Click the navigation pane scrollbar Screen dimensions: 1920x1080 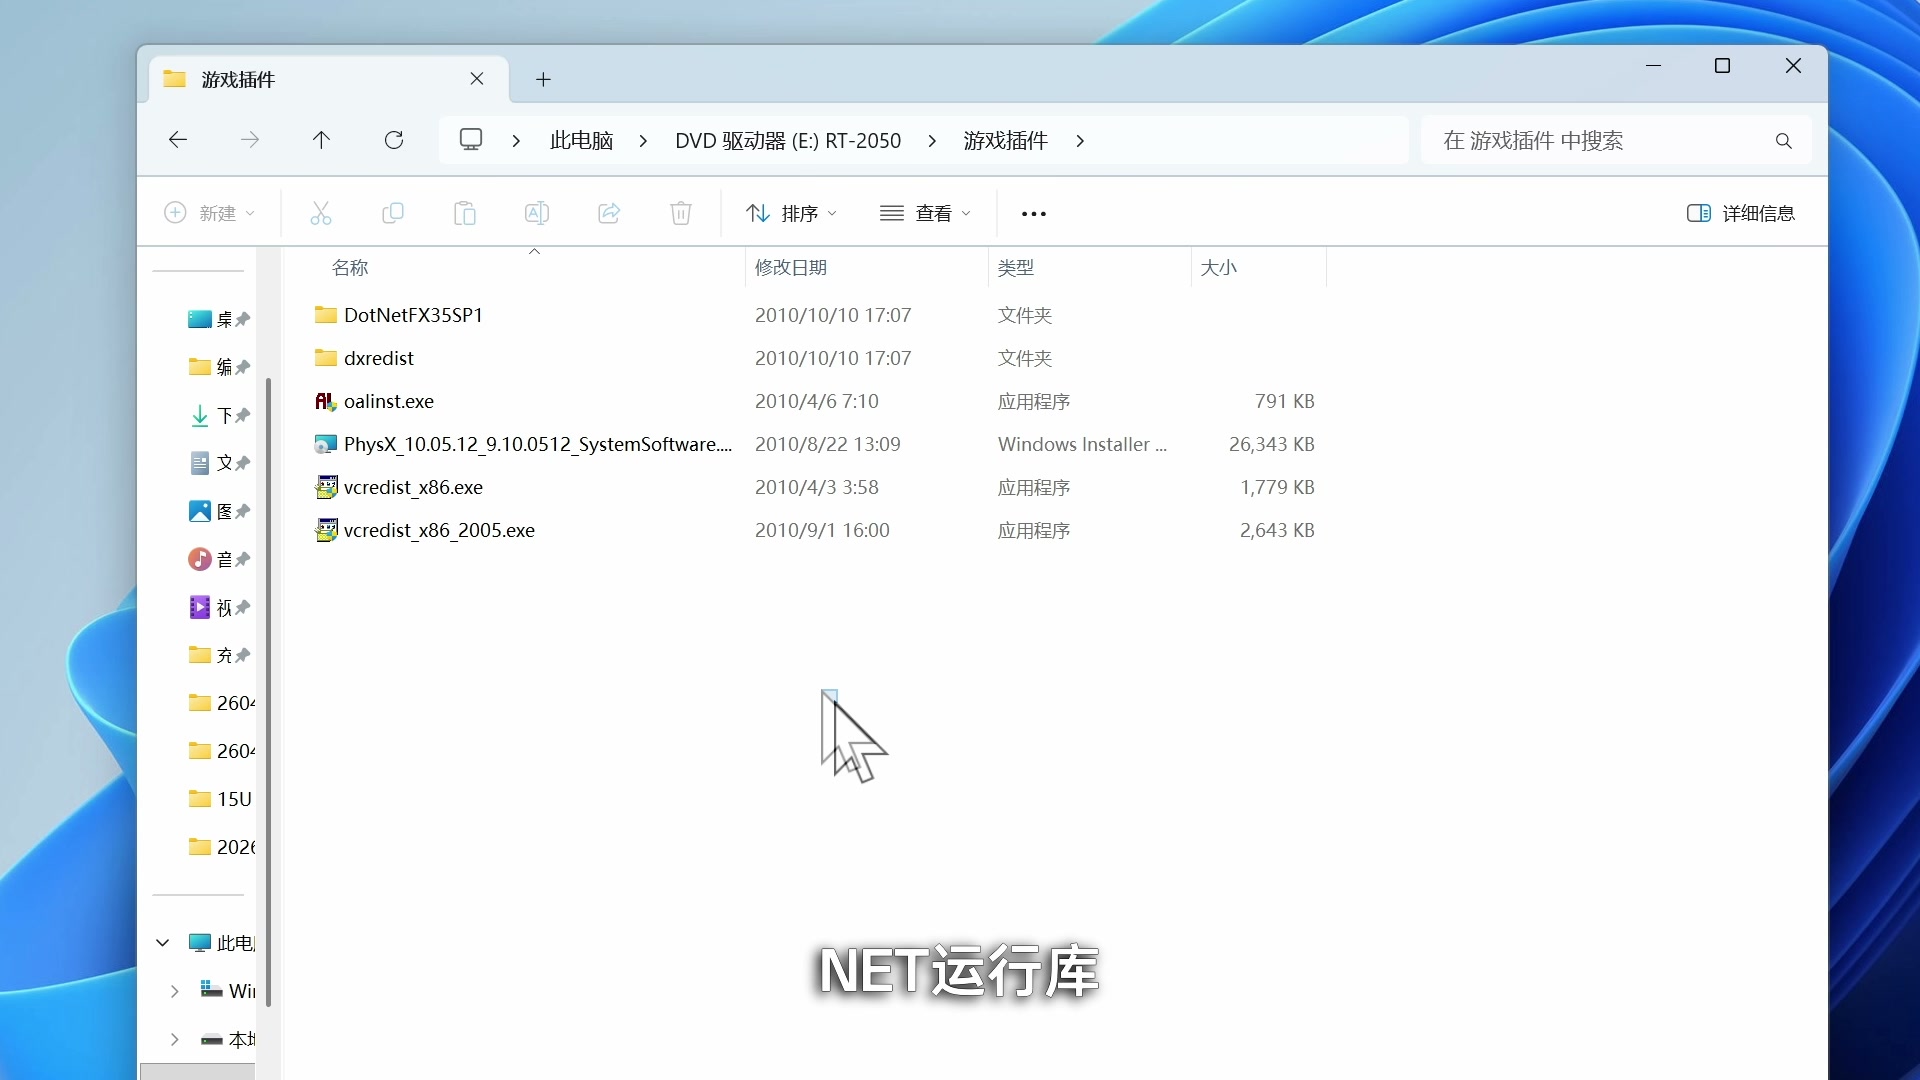[x=268, y=690]
